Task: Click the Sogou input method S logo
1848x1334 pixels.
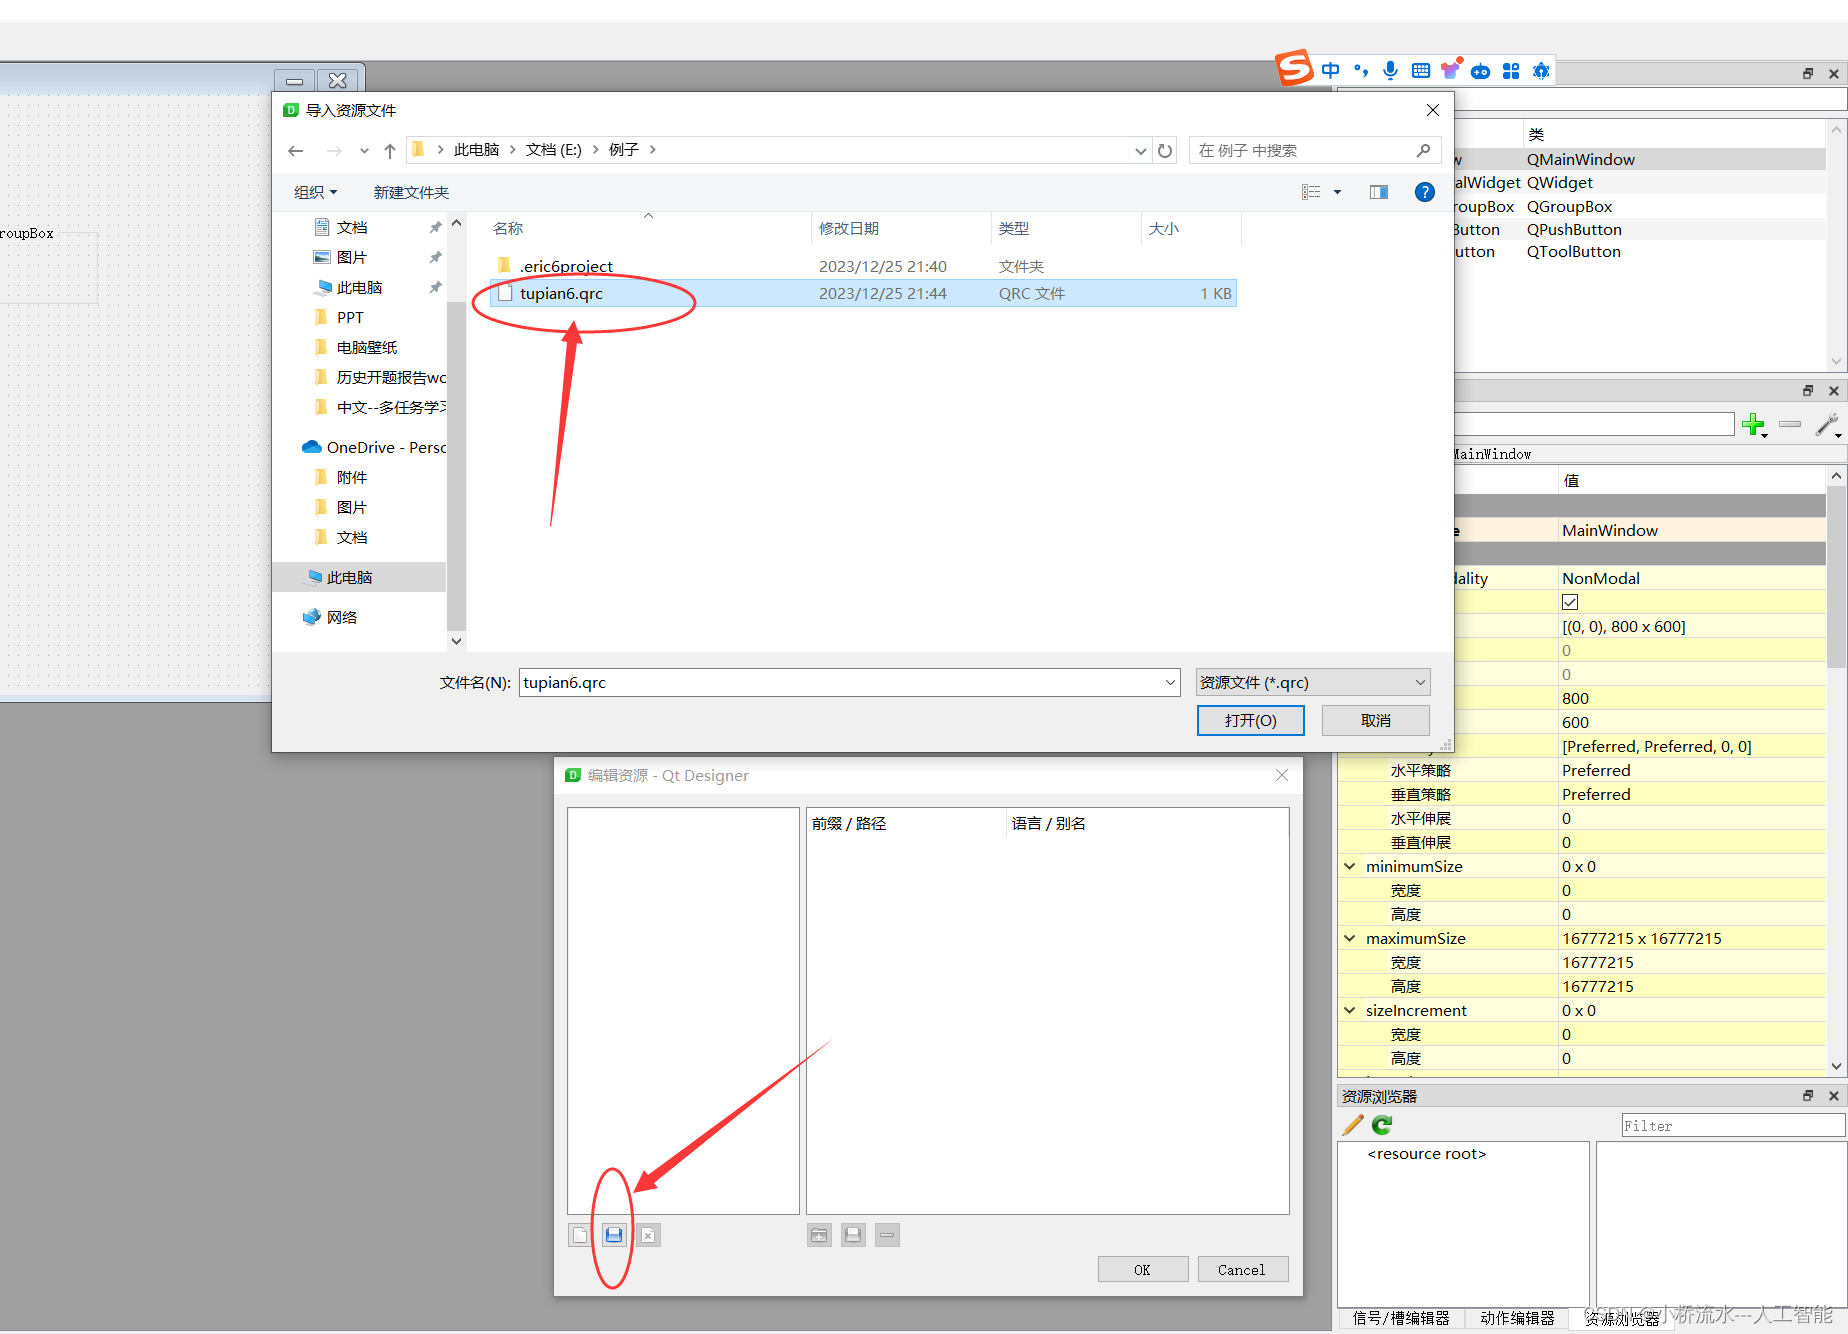Action: (1294, 68)
